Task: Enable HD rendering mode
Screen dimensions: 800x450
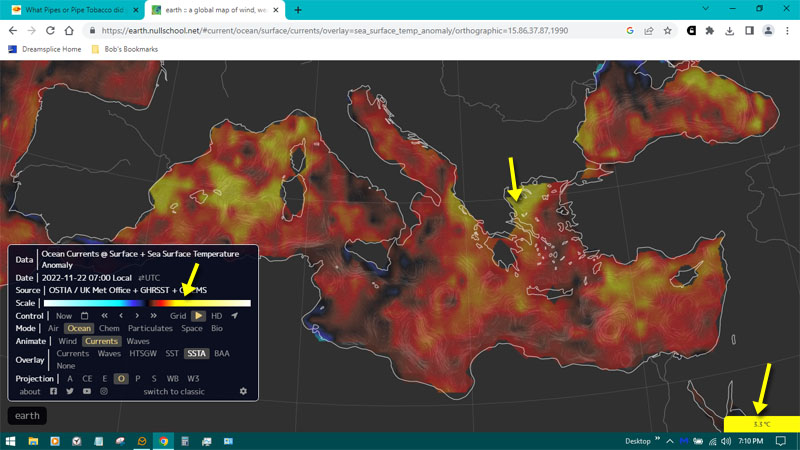Action: point(217,316)
